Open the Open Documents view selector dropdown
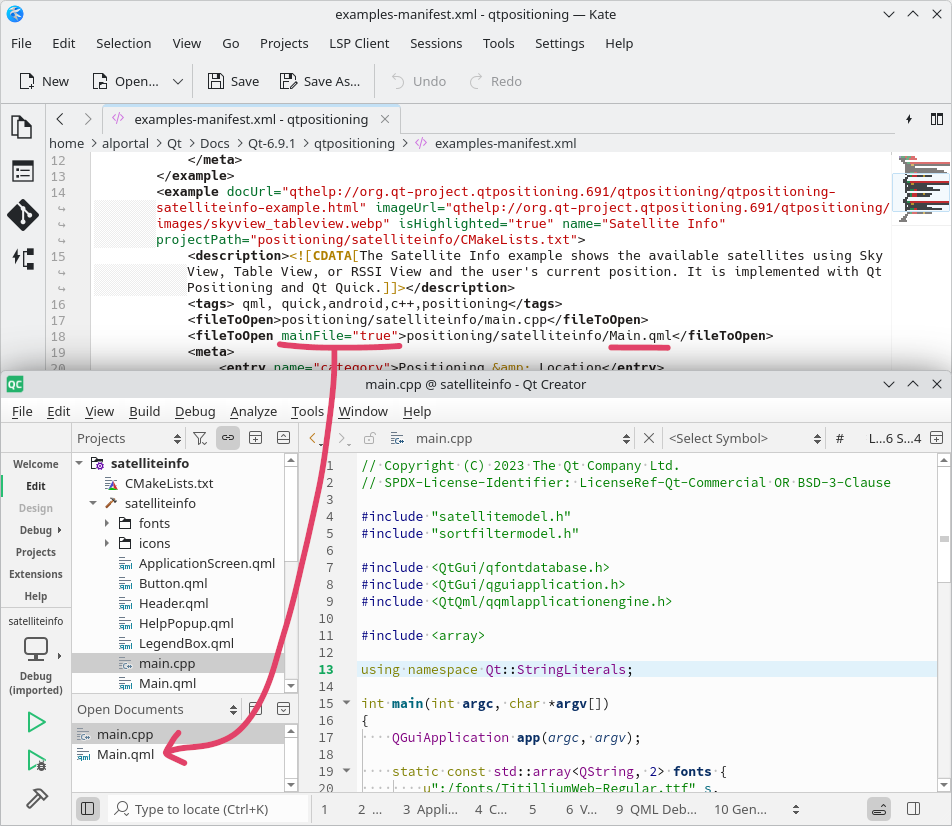Viewport: 952px width, 826px height. [157, 709]
